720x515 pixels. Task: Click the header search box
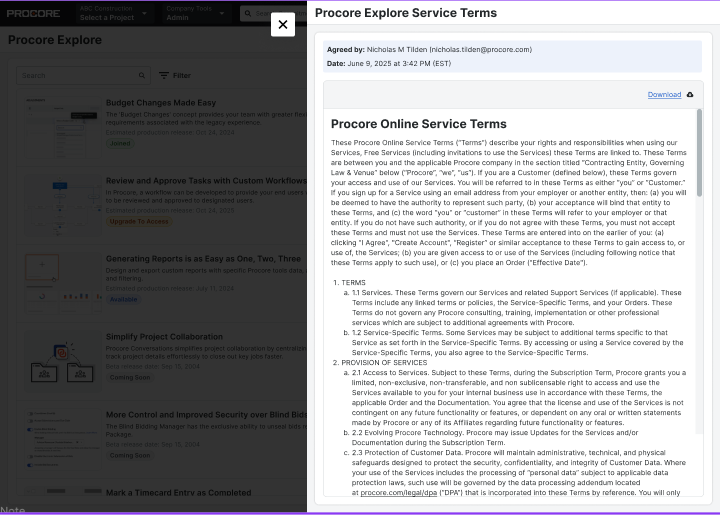(x=274, y=13)
